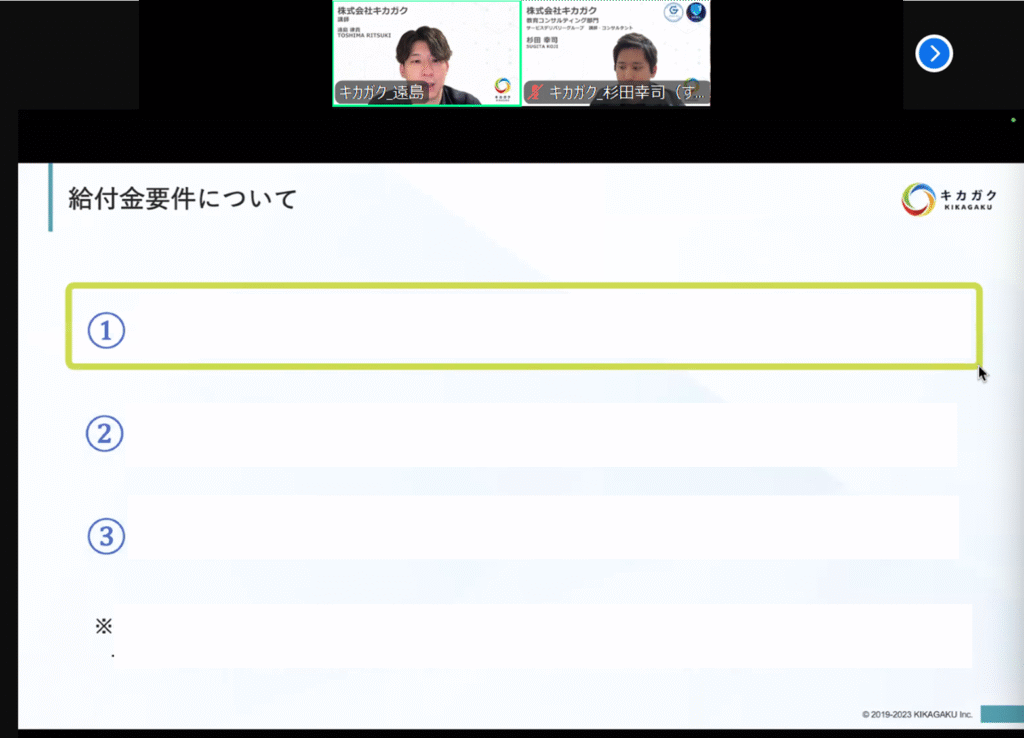Viewport: 1024px width, 738px height.
Task: Click the blank white box beside ②
Action: 540,435
